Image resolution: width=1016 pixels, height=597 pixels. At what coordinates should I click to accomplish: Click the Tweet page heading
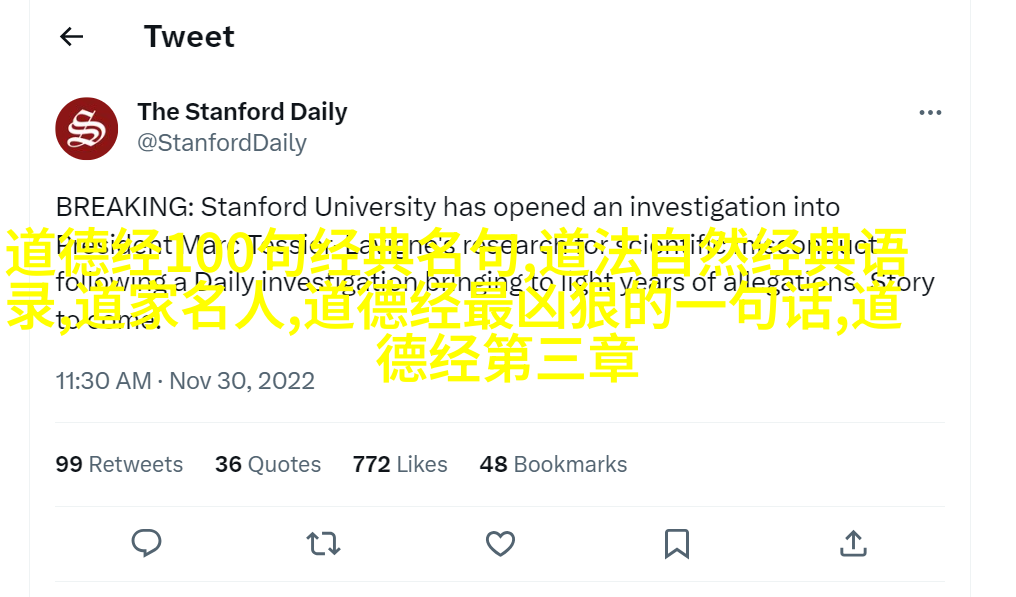click(x=189, y=37)
